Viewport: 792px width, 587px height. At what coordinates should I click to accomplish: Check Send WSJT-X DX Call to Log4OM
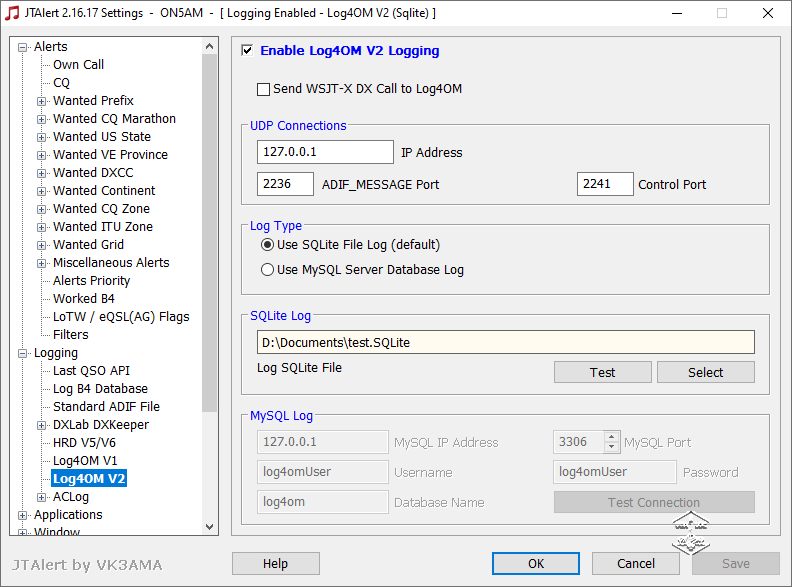click(263, 89)
